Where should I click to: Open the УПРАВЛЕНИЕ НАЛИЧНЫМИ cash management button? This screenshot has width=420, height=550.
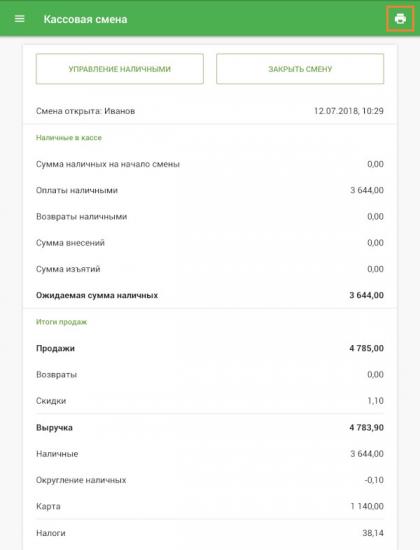(120, 69)
